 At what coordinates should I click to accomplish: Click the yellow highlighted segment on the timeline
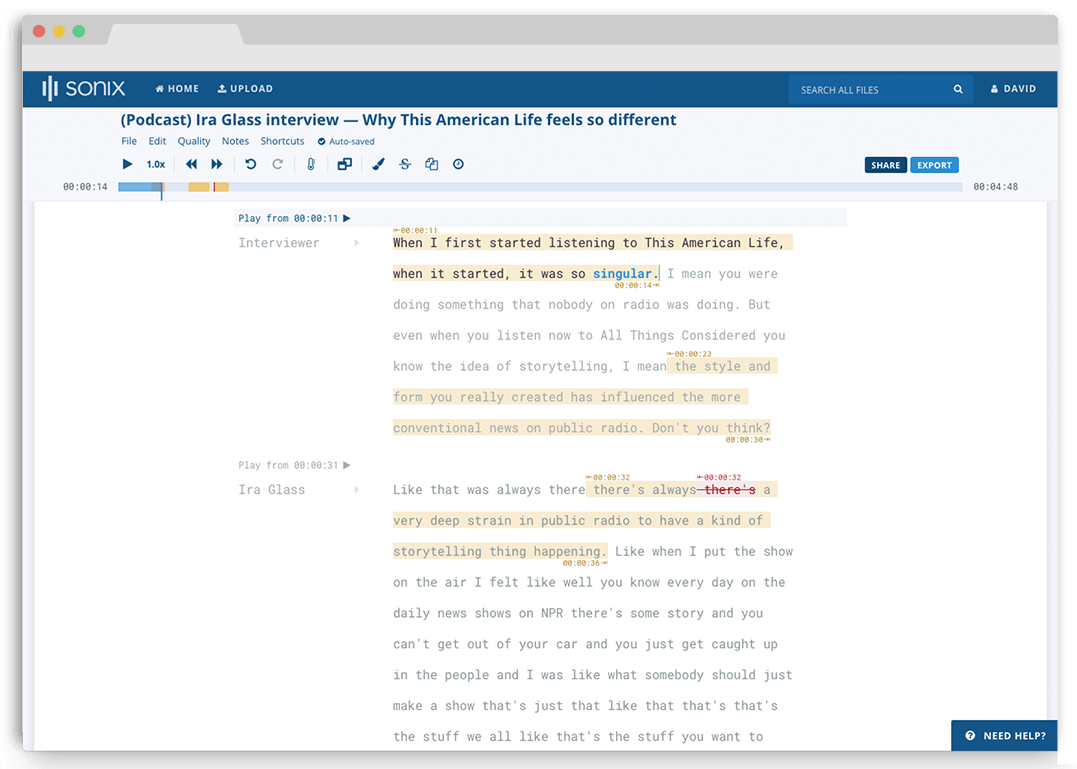[200, 186]
